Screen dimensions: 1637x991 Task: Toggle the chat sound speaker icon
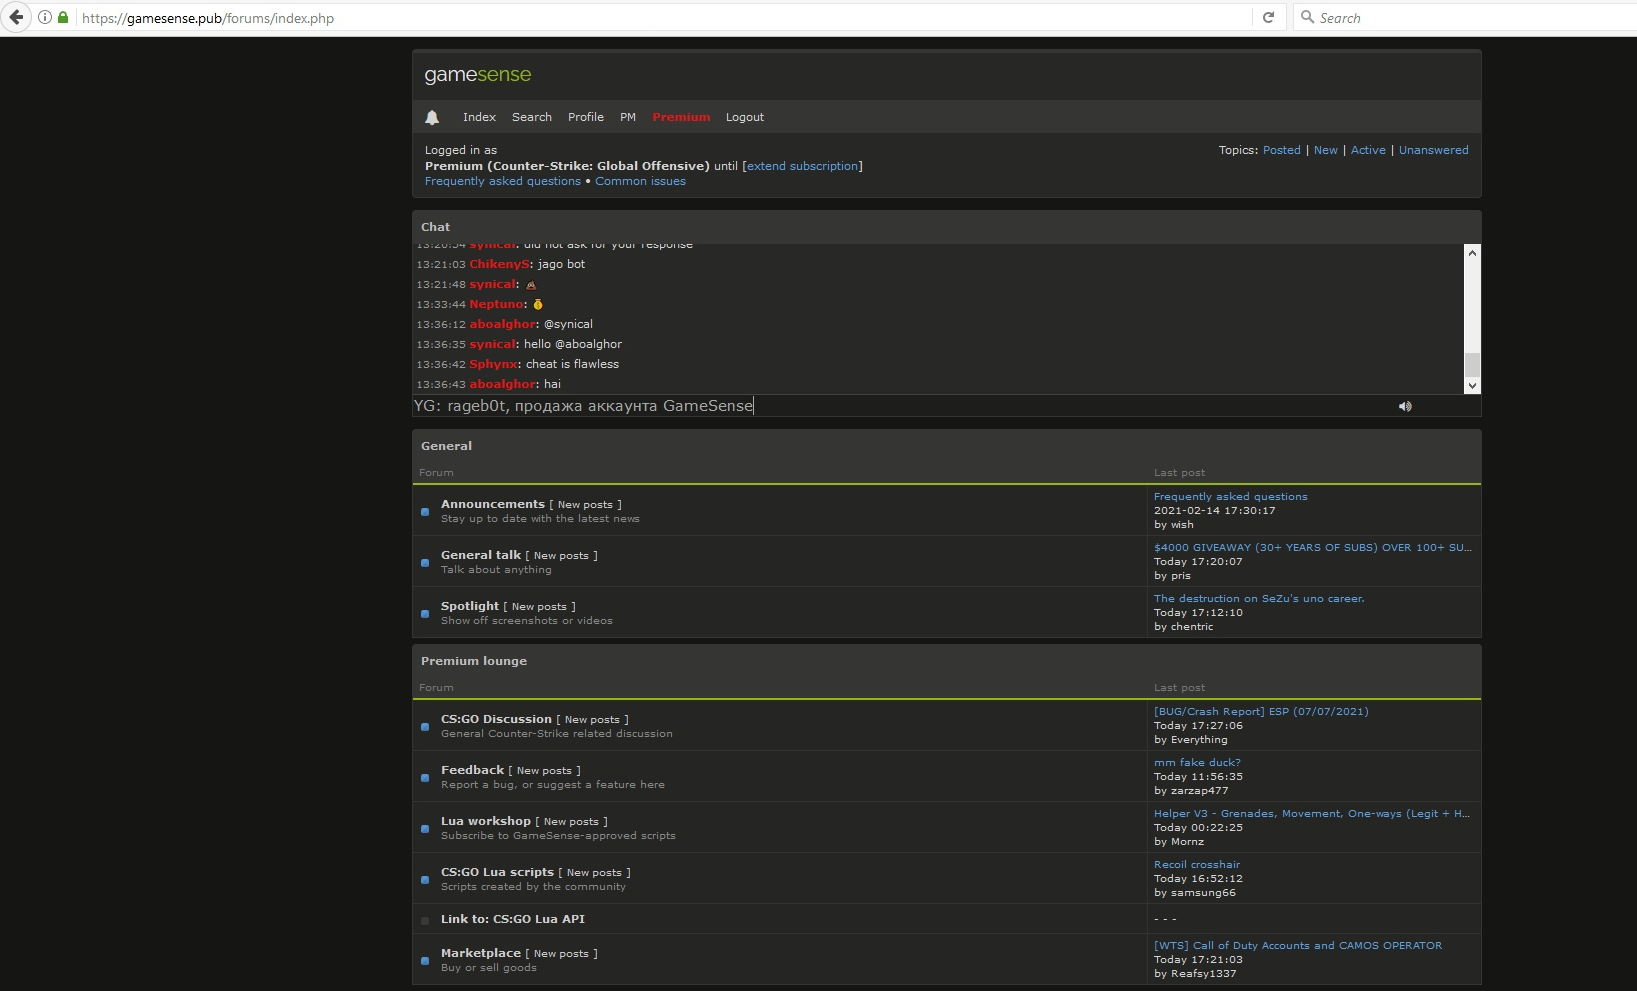(1405, 406)
